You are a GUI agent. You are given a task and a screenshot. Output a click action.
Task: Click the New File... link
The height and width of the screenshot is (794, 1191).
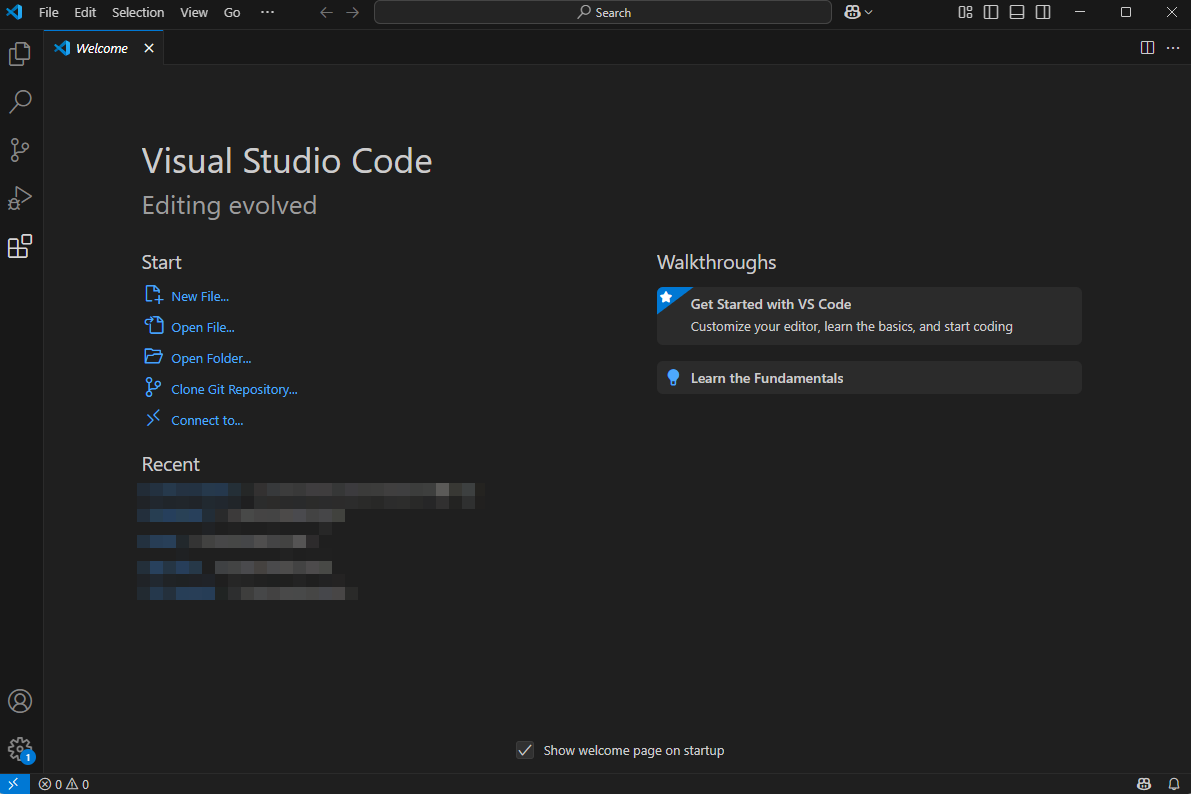click(x=200, y=296)
